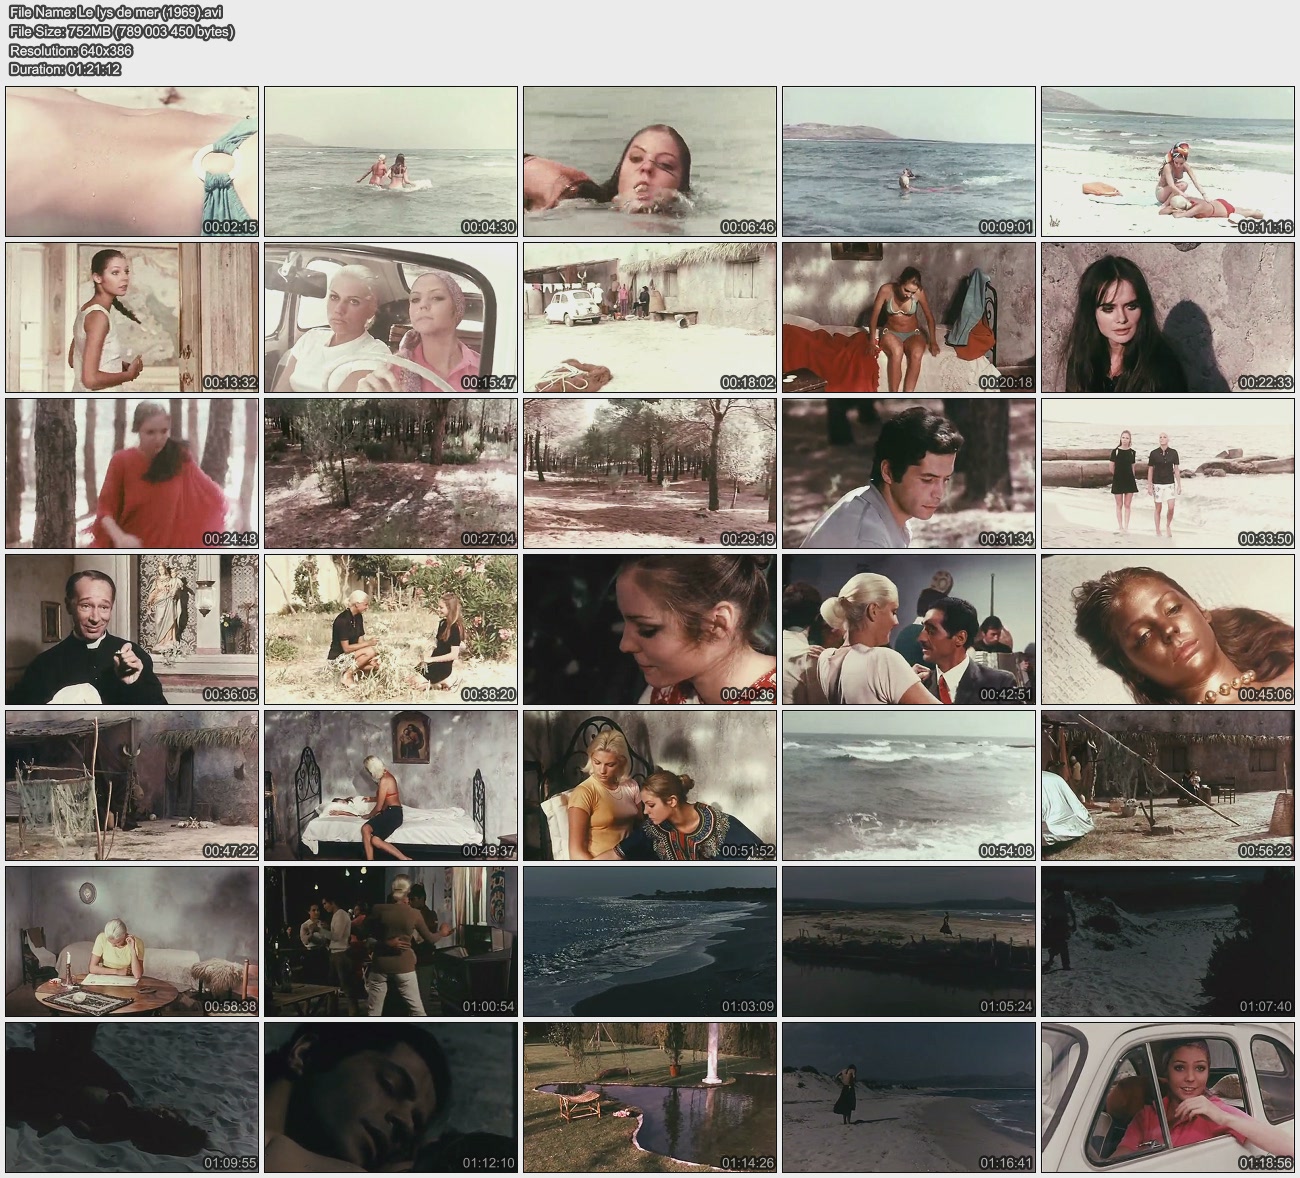
Task: Click the white car village frame at 00:18:02
Action: (x=650, y=318)
